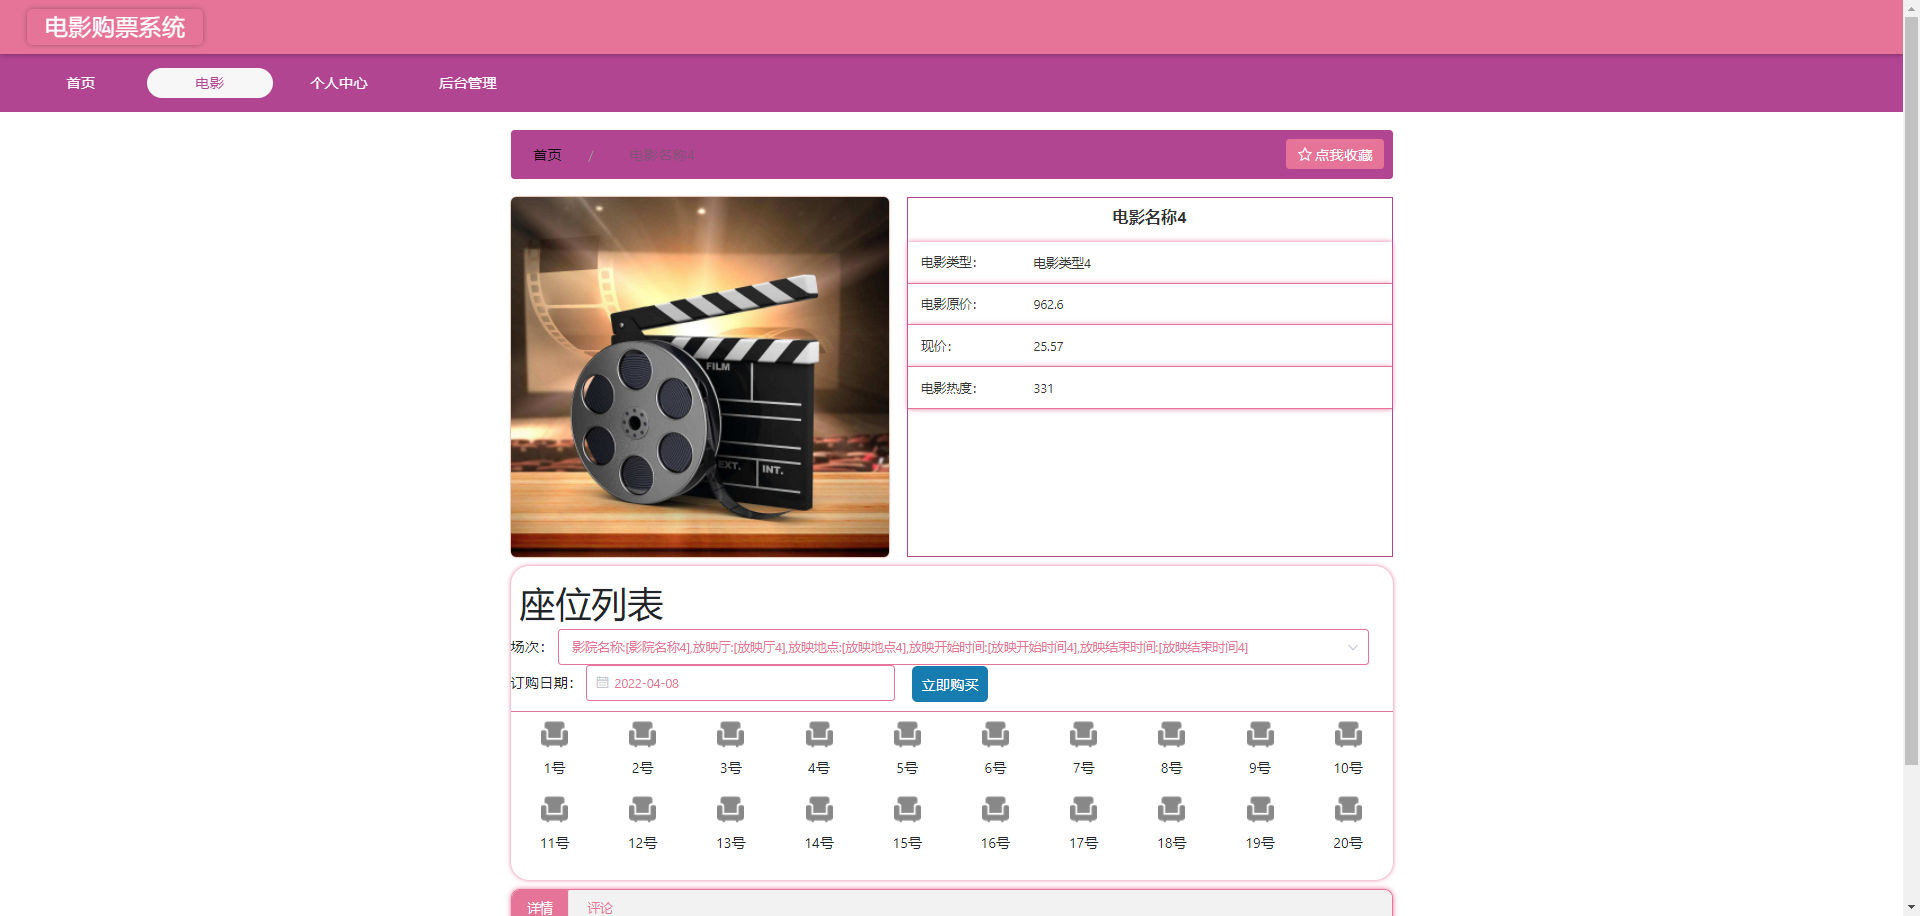The width and height of the screenshot is (1920, 916).
Task: Click the calendar icon in 订购日期 field
Action: pos(601,683)
